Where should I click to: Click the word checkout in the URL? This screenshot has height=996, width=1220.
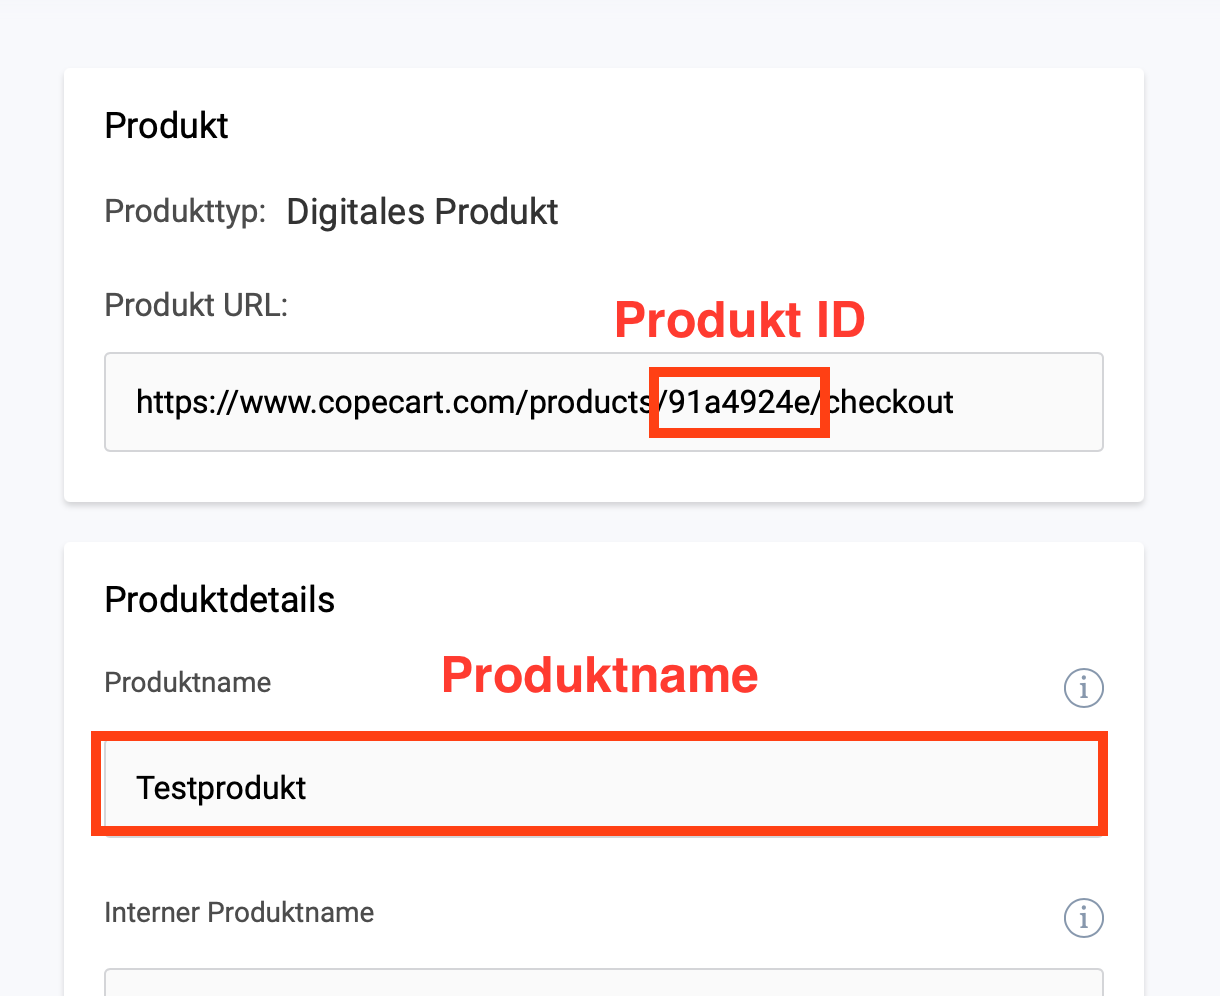click(892, 402)
